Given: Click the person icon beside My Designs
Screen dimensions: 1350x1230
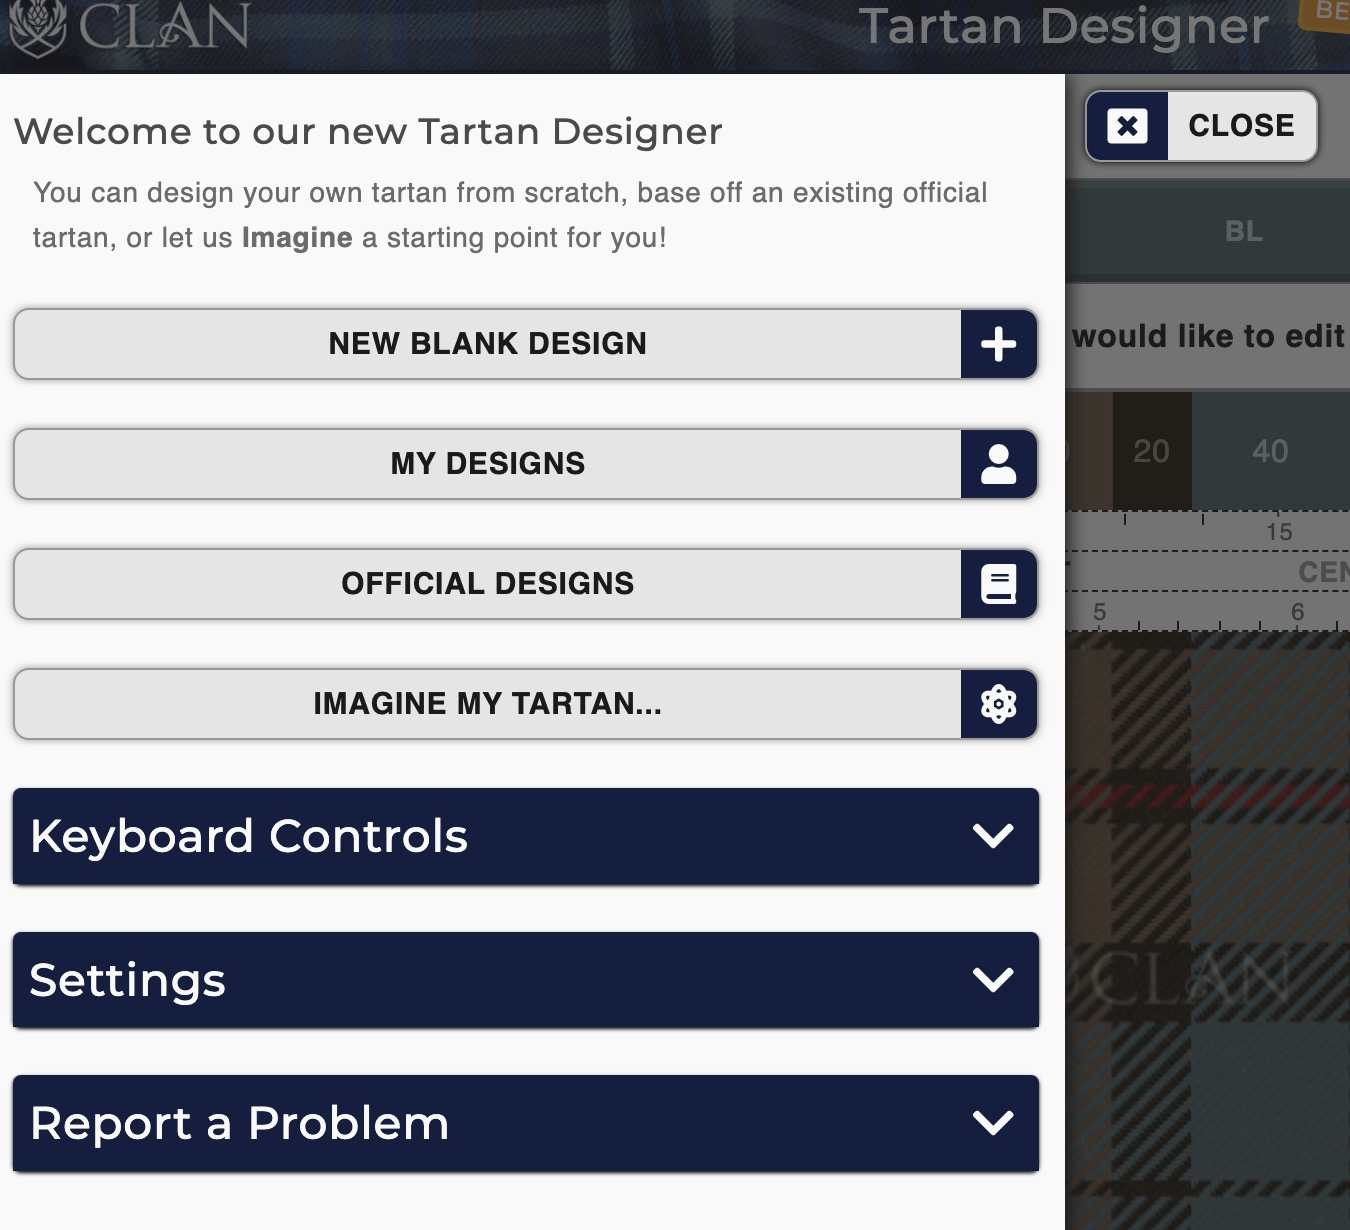Looking at the screenshot, I should point(997,464).
